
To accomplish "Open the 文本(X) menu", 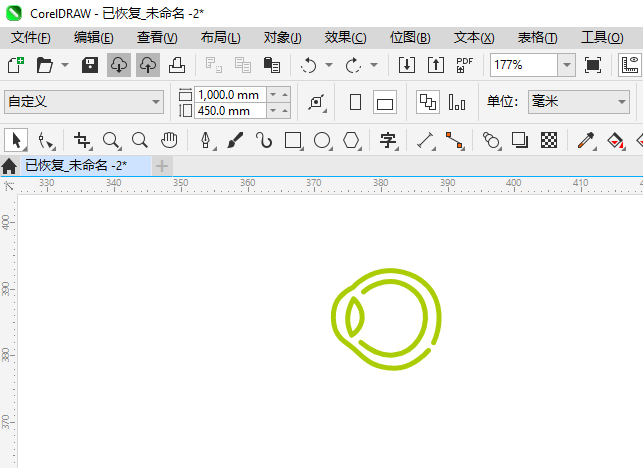I will pyautogui.click(x=474, y=38).
